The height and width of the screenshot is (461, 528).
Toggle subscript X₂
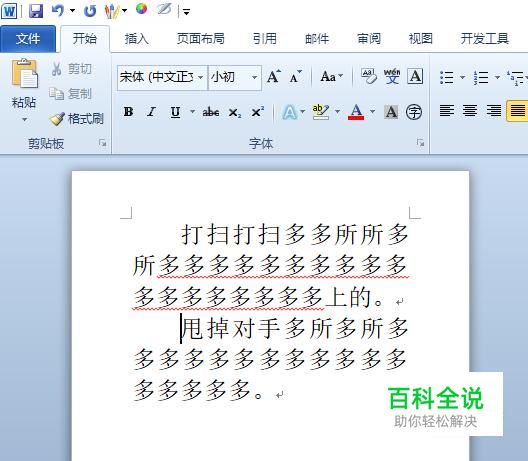tap(235, 112)
